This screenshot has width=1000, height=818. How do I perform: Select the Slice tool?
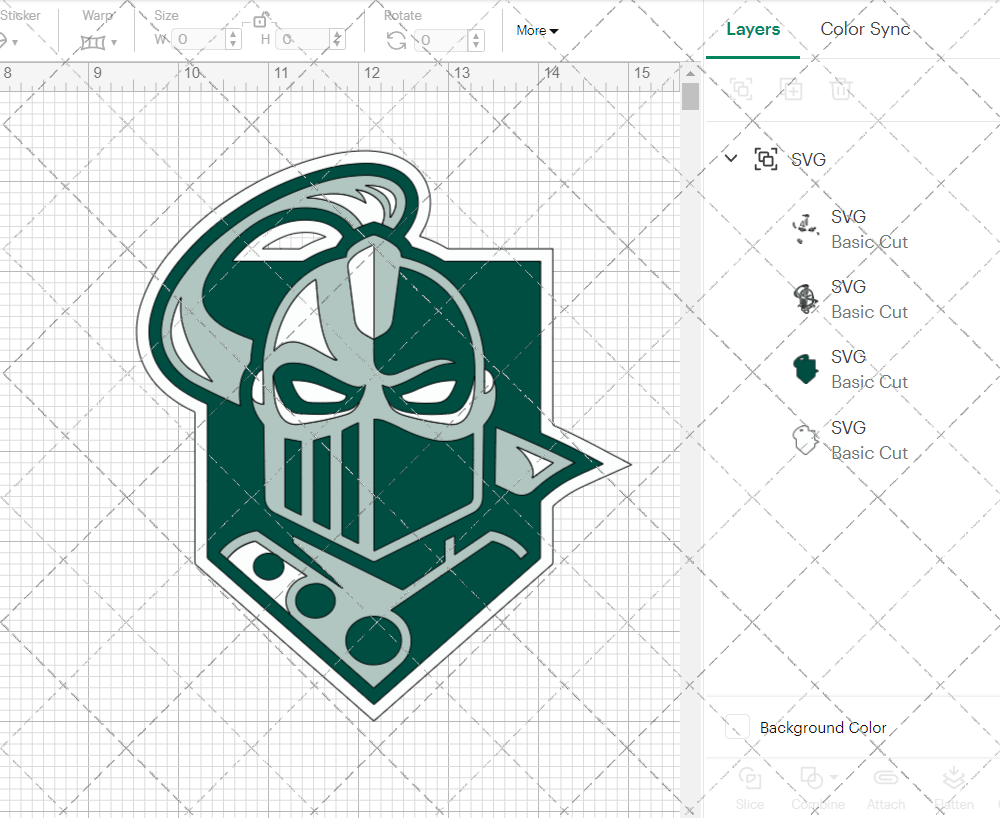point(750,788)
